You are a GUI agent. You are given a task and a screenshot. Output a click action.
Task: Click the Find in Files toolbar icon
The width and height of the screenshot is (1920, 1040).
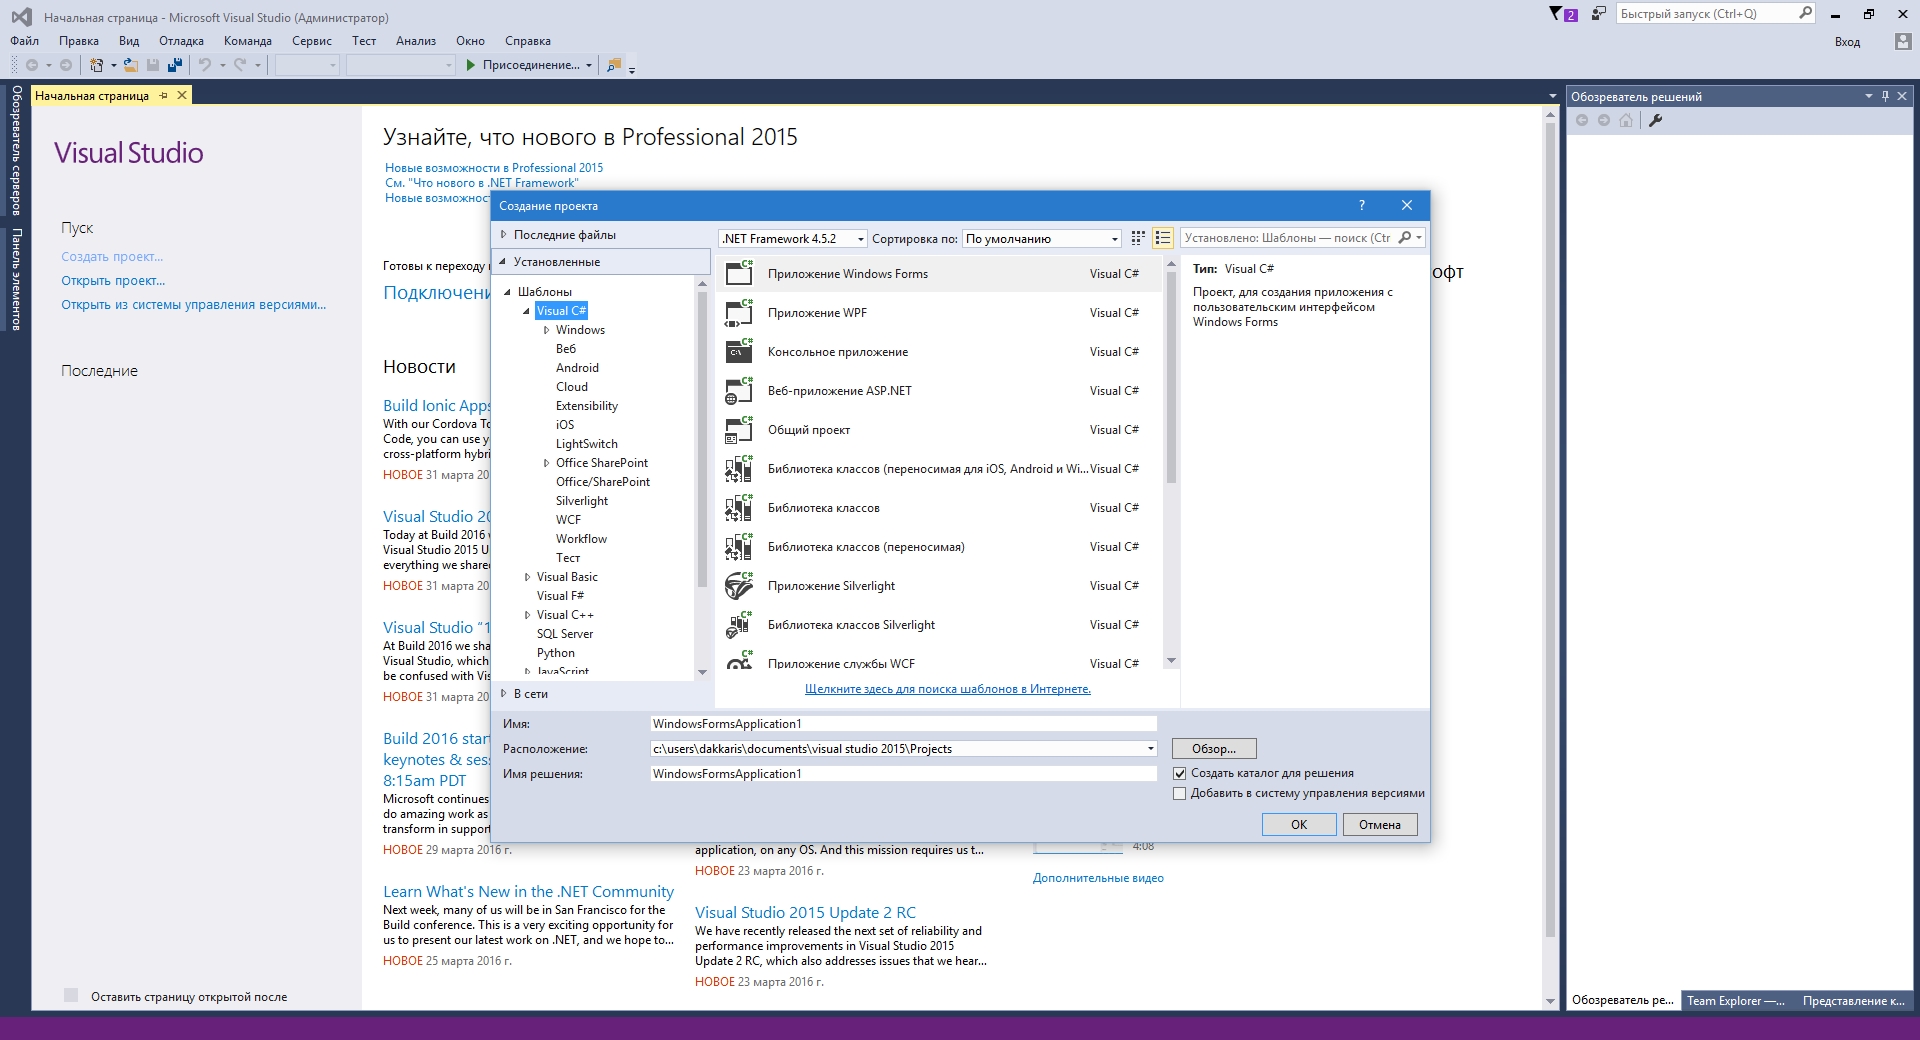(x=614, y=65)
